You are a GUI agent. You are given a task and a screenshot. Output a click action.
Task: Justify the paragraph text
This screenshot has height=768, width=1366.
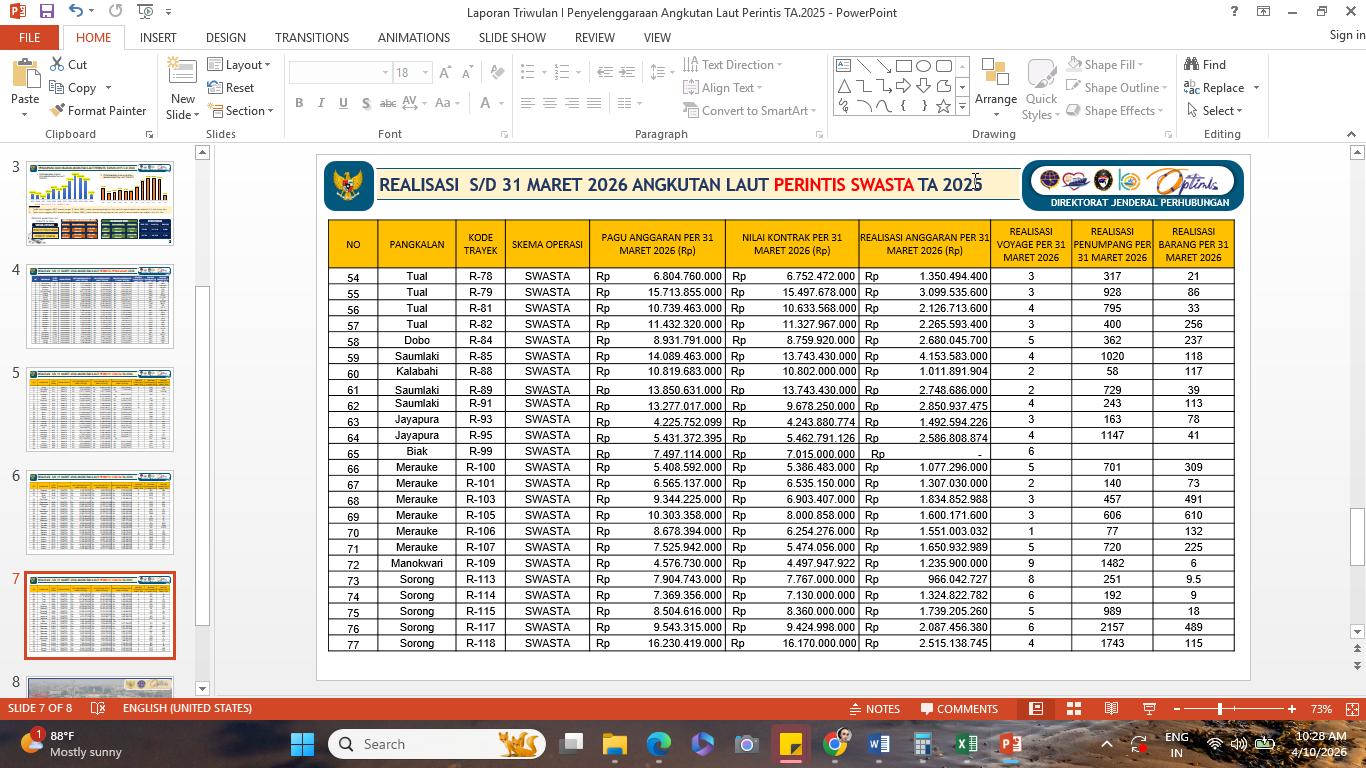[593, 103]
